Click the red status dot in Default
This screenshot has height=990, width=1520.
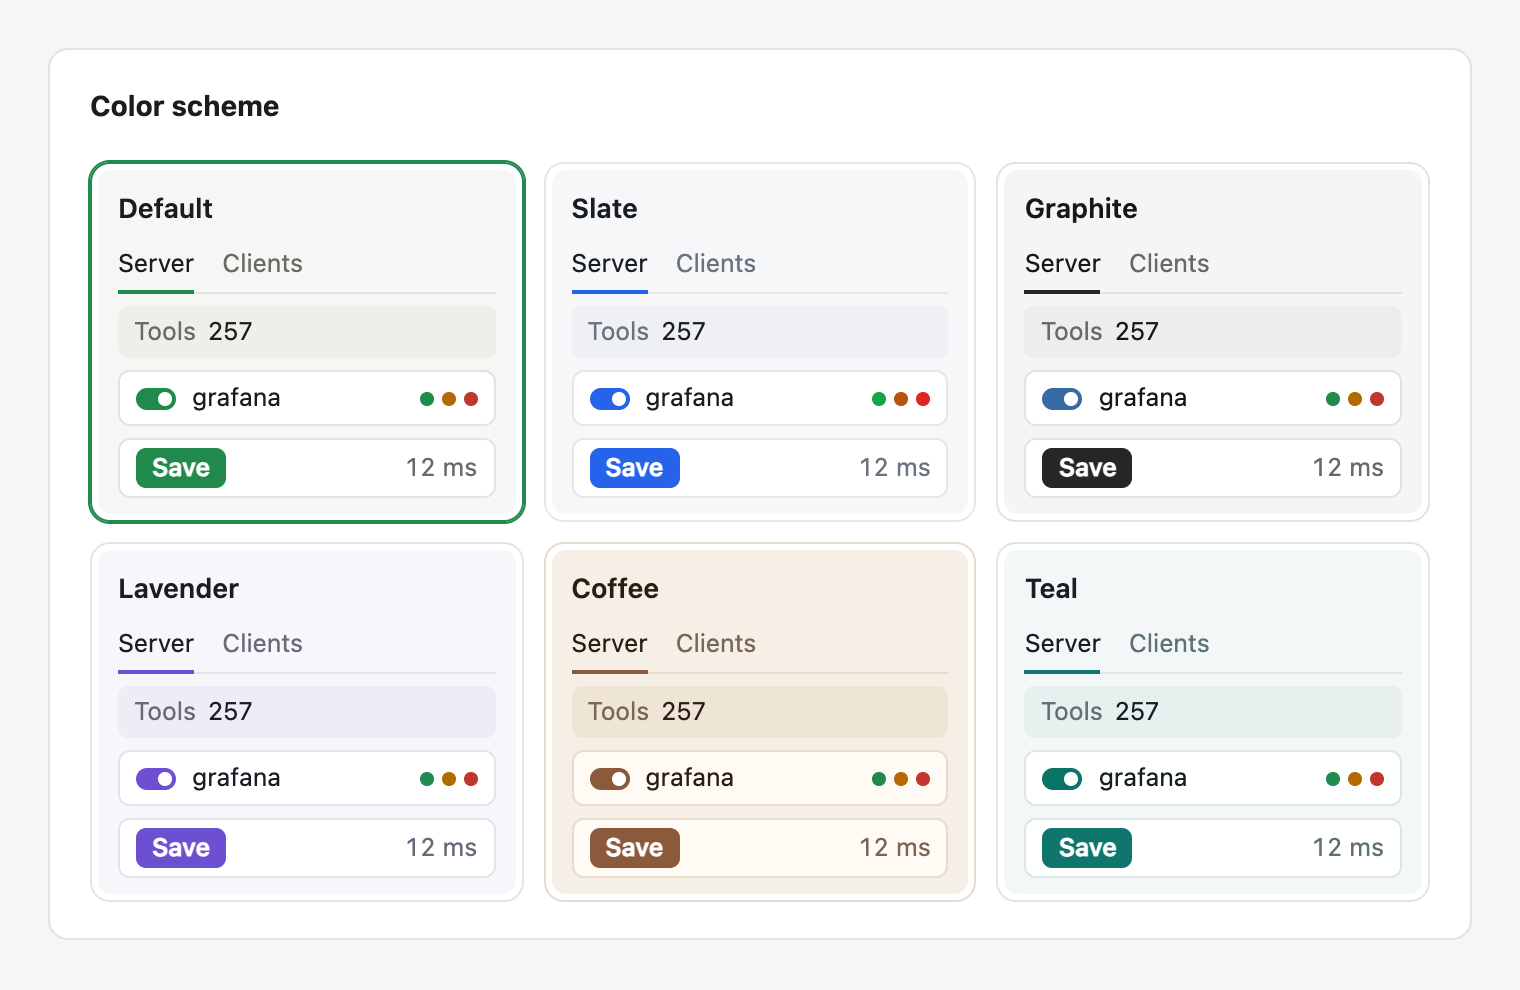pyautogui.click(x=471, y=399)
